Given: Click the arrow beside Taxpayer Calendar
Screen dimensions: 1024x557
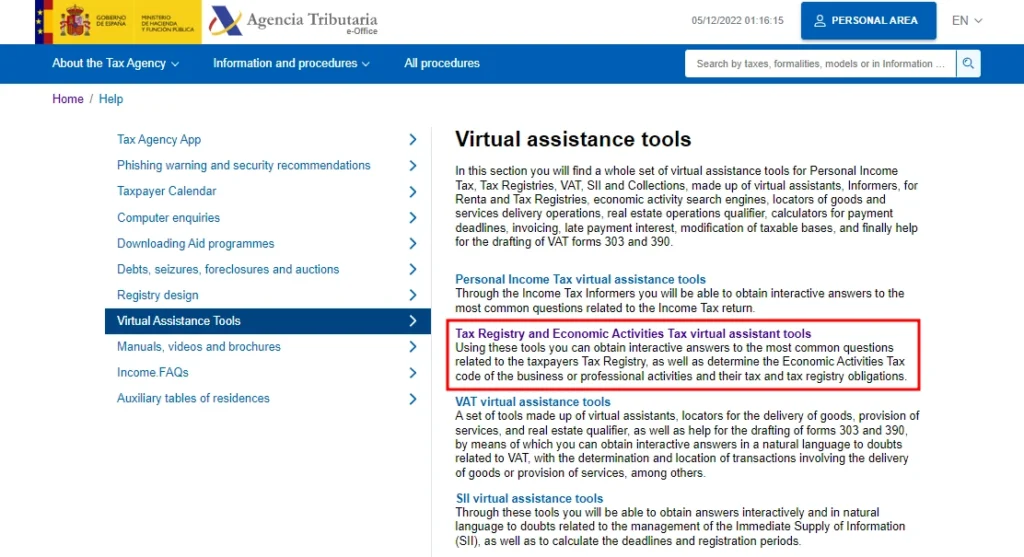Looking at the screenshot, I should [x=412, y=192].
